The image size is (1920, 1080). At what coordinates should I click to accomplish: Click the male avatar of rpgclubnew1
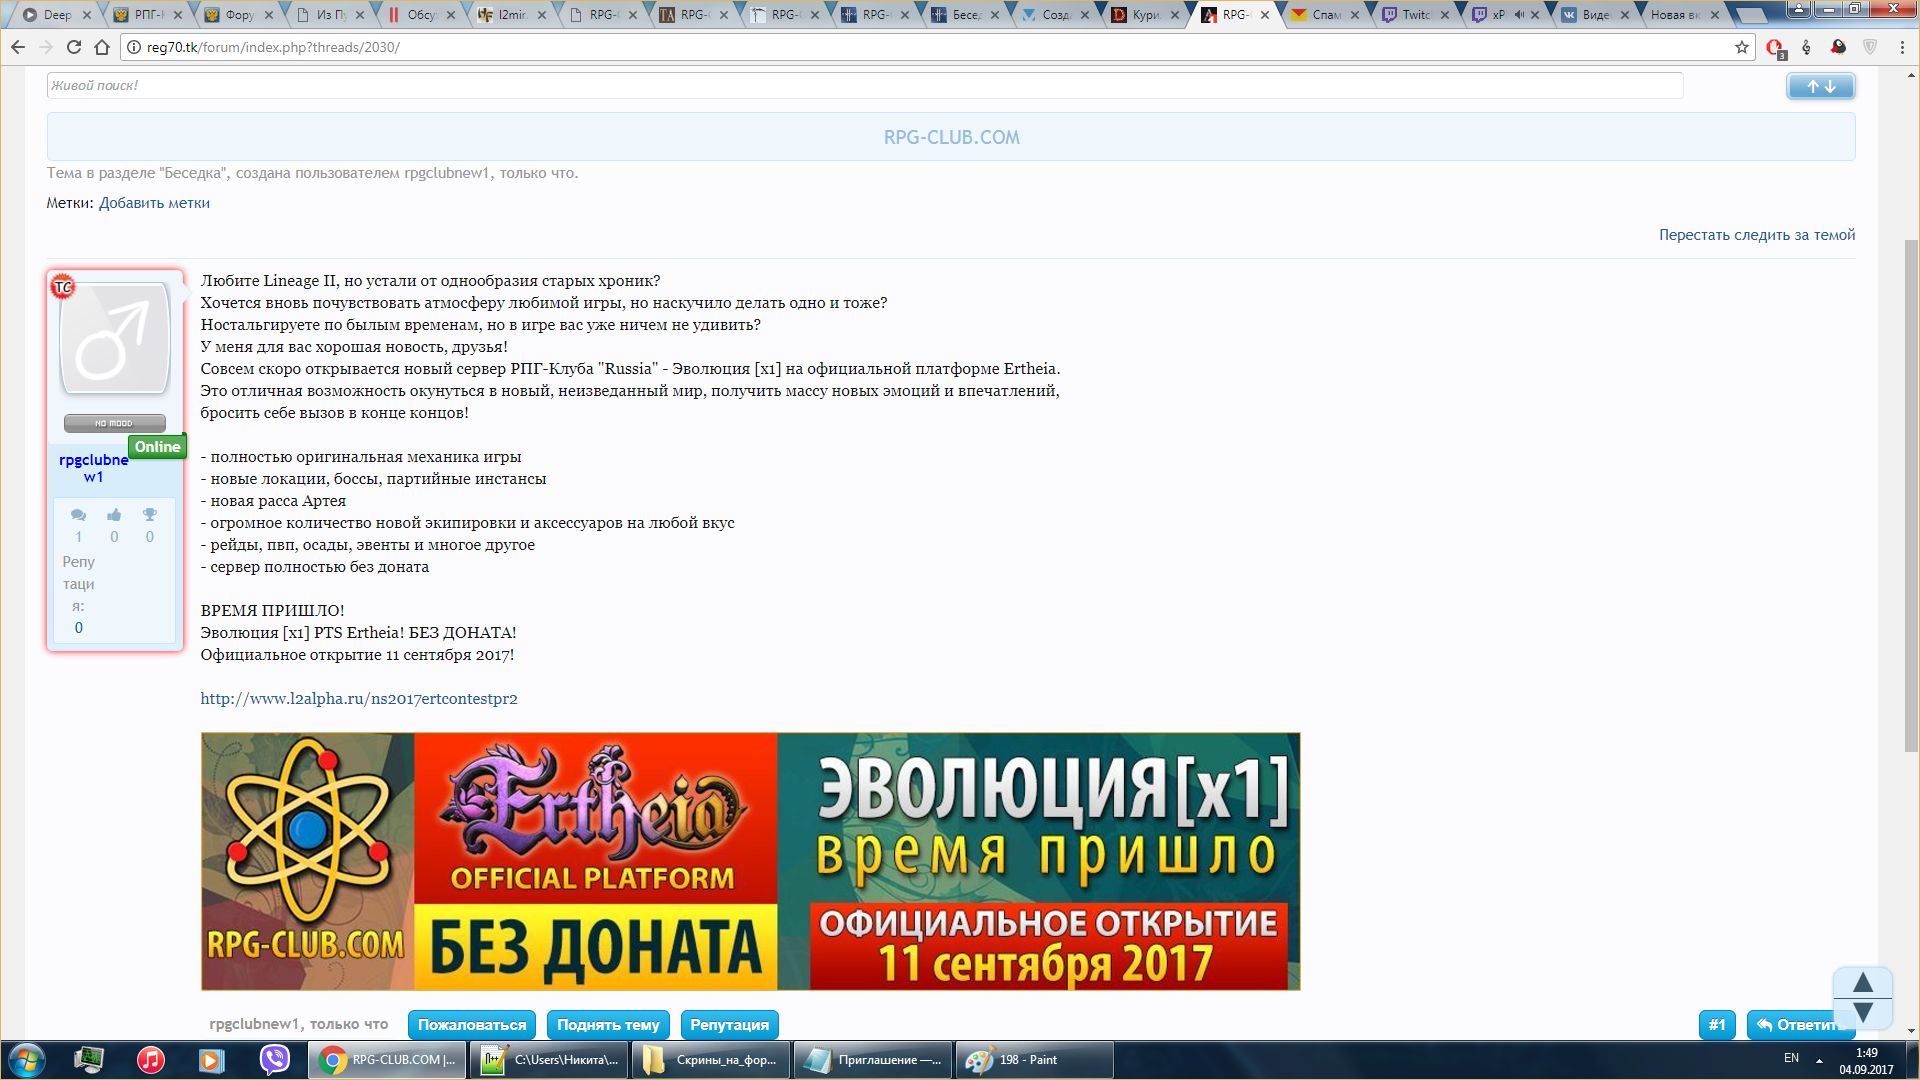pos(115,338)
